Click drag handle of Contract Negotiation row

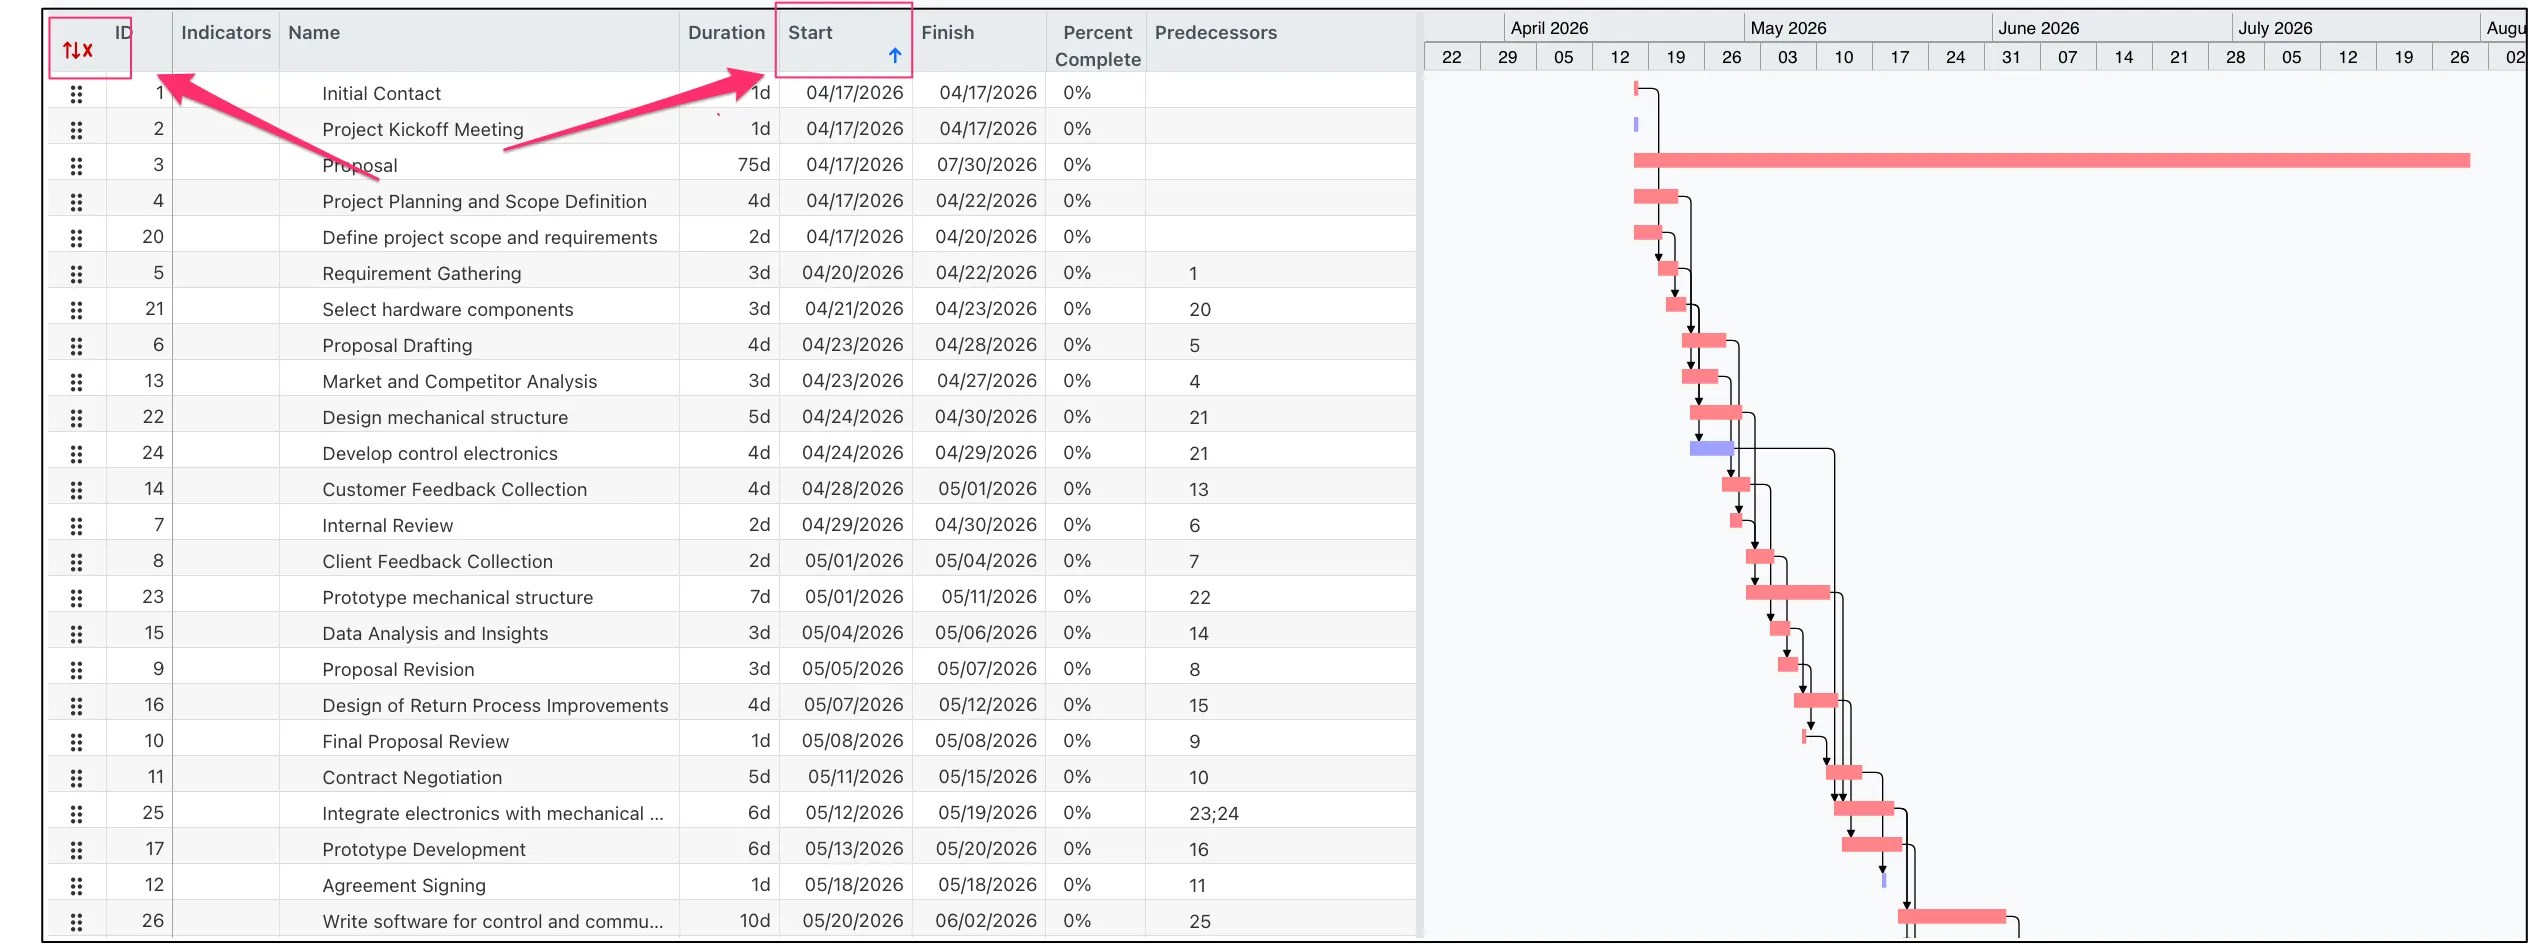click(x=76, y=778)
